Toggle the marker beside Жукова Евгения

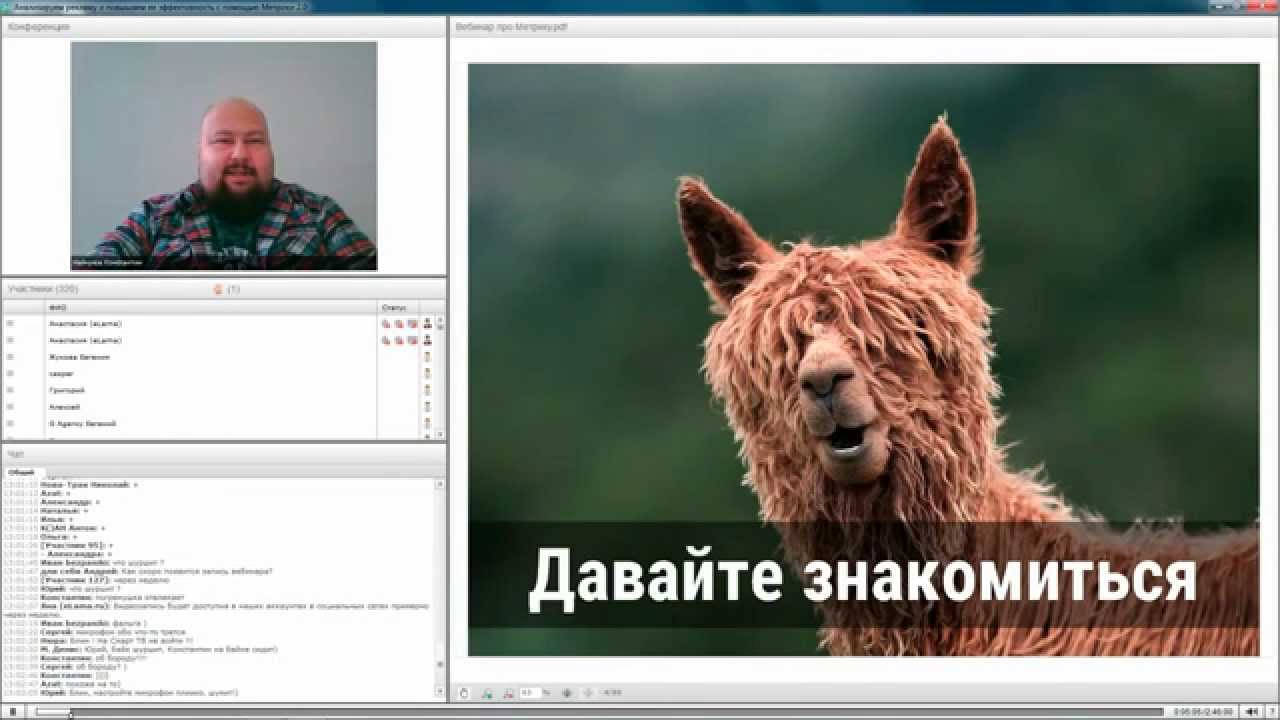tap(10, 357)
